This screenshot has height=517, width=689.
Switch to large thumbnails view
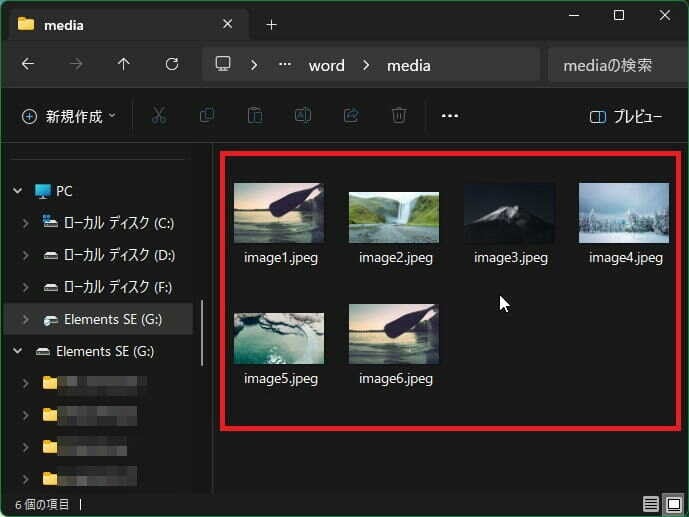pyautogui.click(x=673, y=503)
